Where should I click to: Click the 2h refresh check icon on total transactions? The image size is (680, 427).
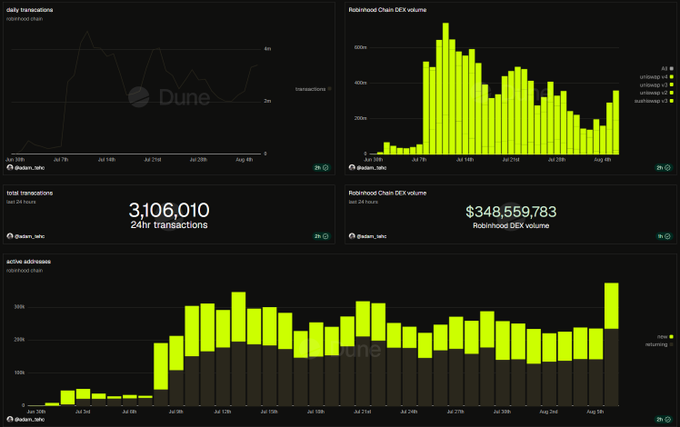tap(326, 236)
